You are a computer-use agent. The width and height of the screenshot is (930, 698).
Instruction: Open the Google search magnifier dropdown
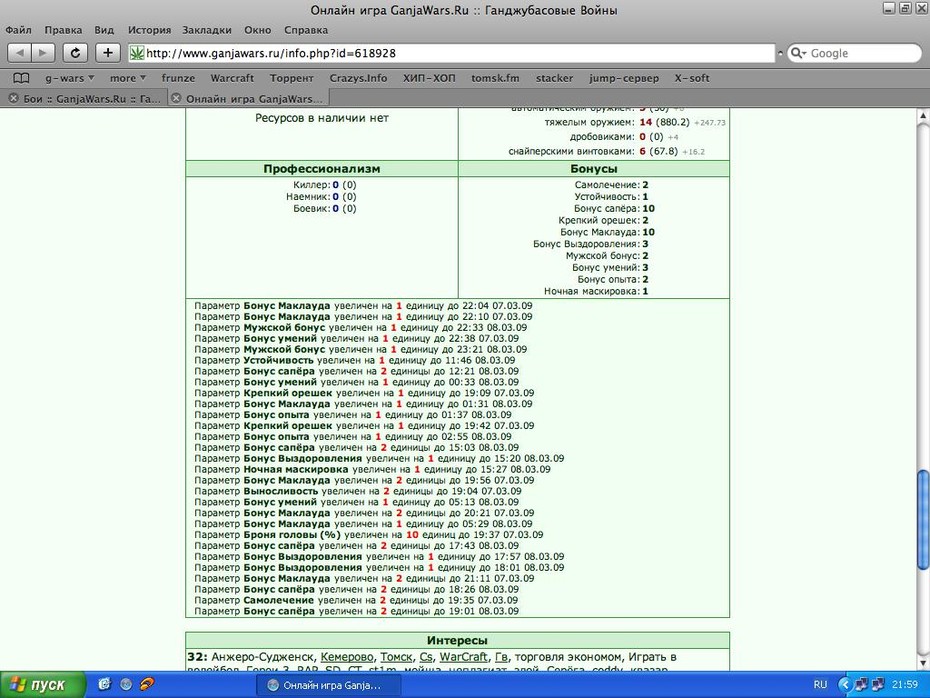tap(799, 53)
